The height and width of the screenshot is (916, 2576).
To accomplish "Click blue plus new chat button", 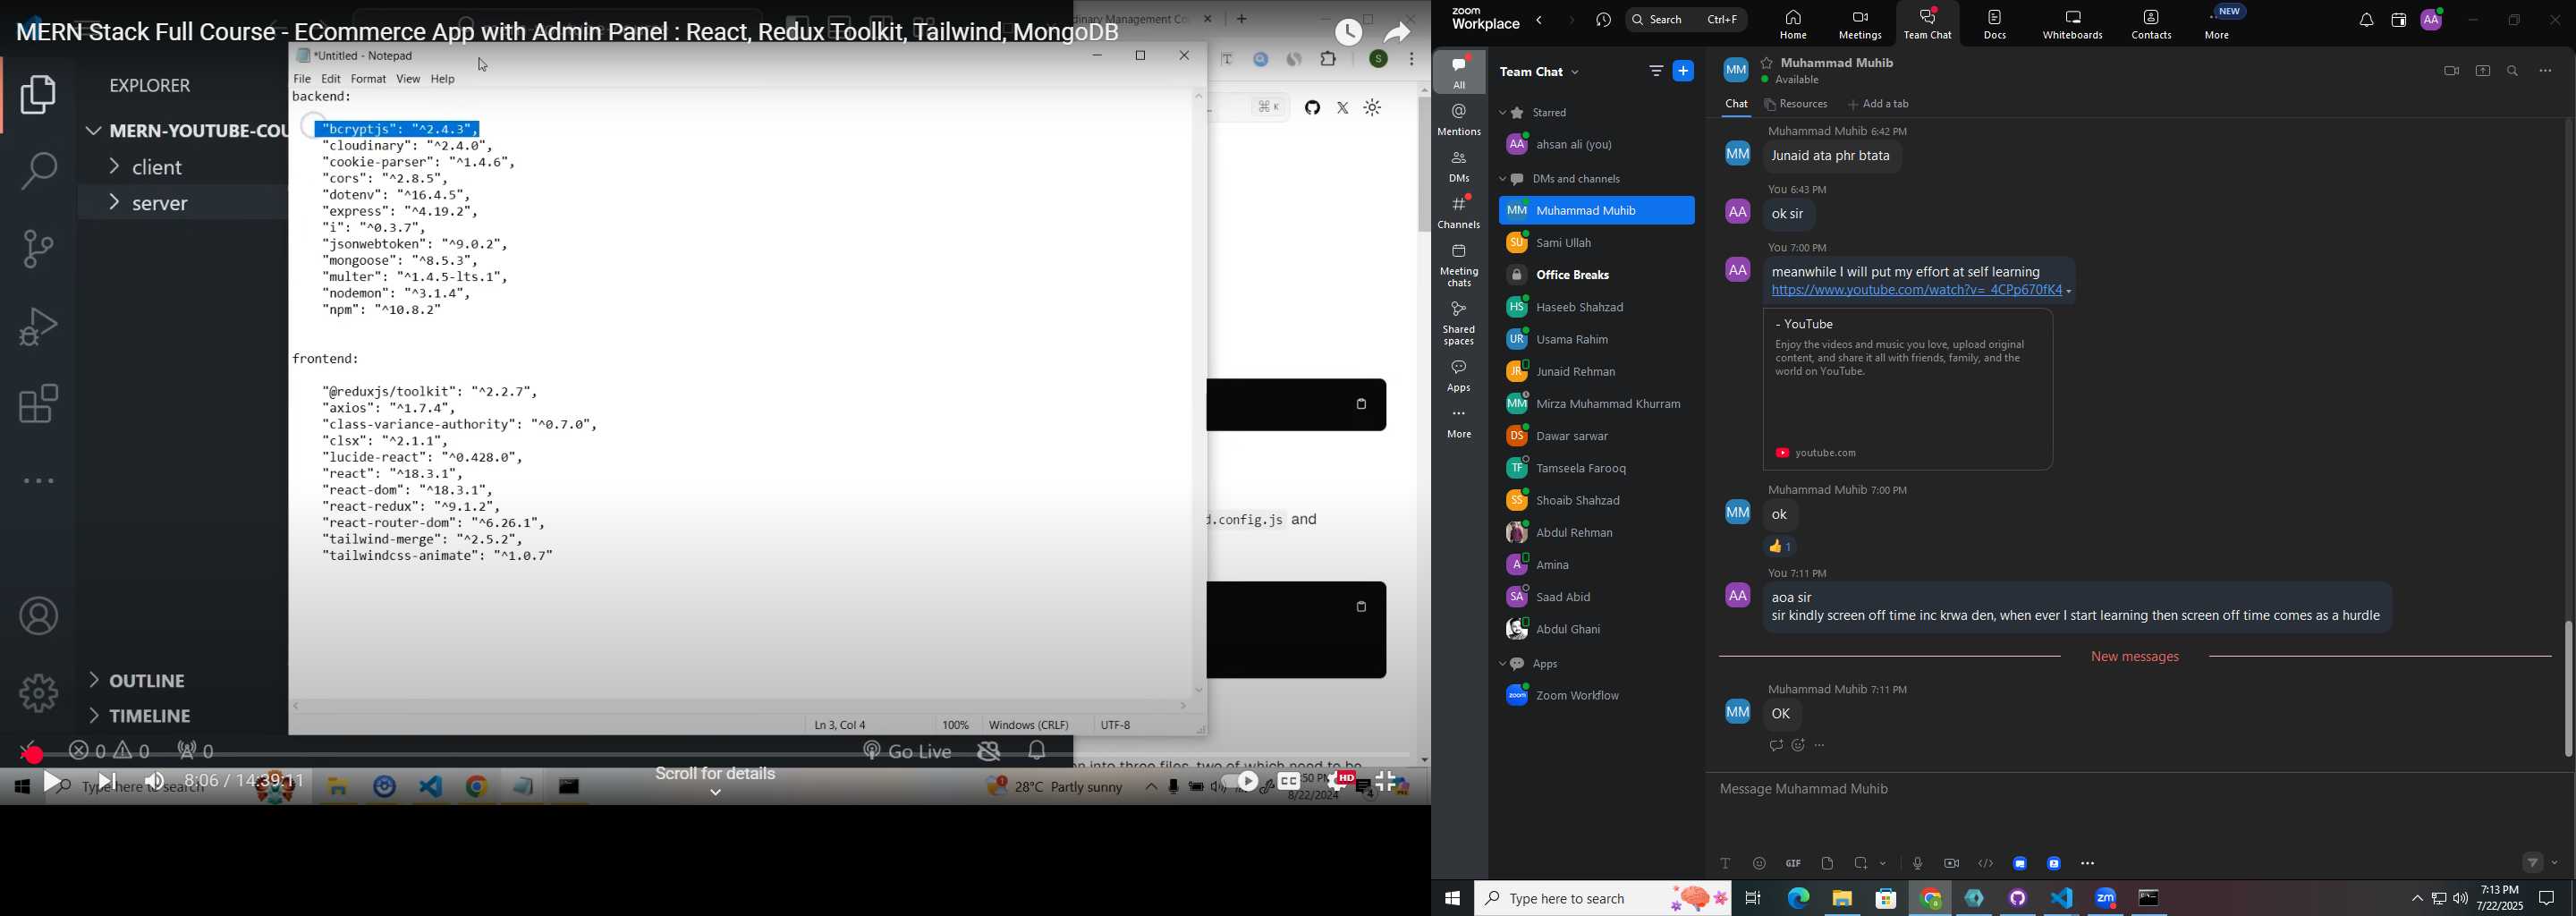I will pyautogui.click(x=1684, y=71).
